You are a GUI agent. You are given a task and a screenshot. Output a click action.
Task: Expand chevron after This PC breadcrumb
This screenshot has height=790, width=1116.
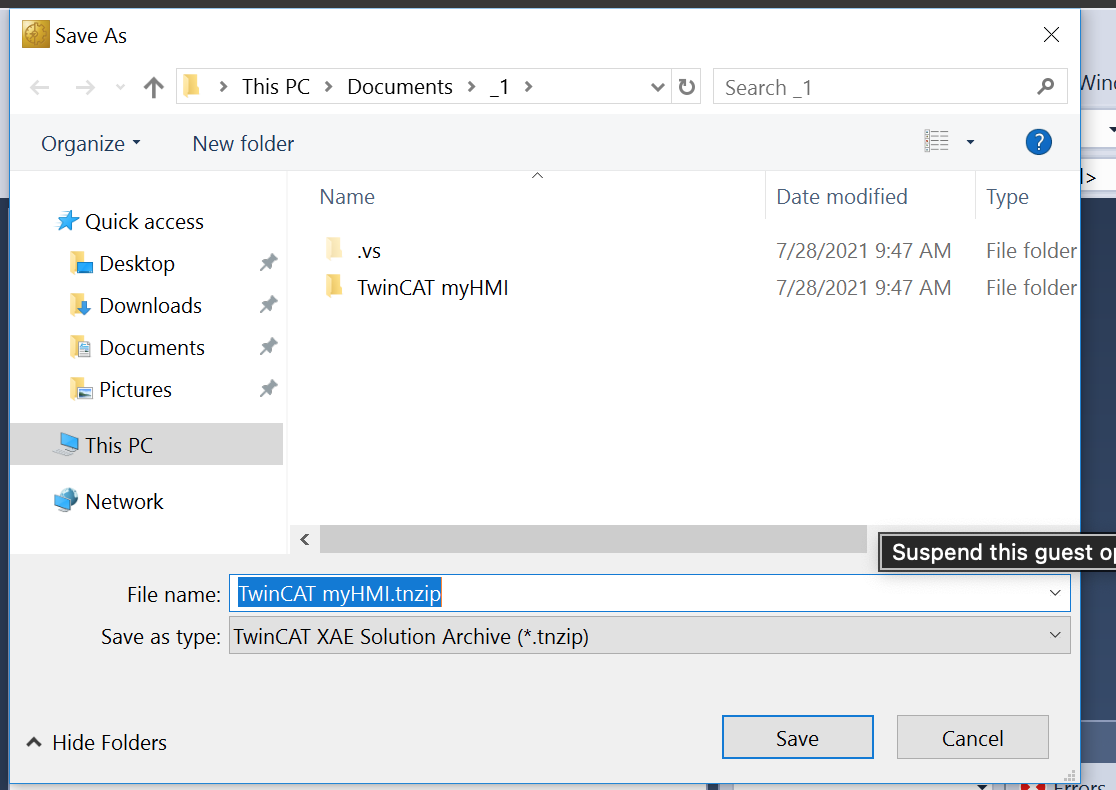click(329, 87)
